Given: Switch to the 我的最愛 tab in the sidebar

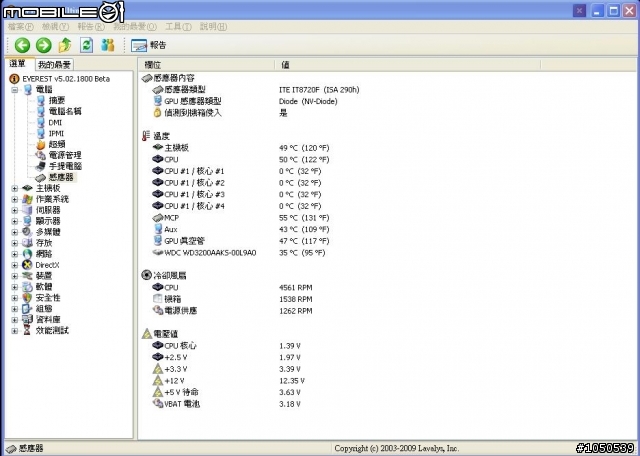Looking at the screenshot, I should [54, 64].
